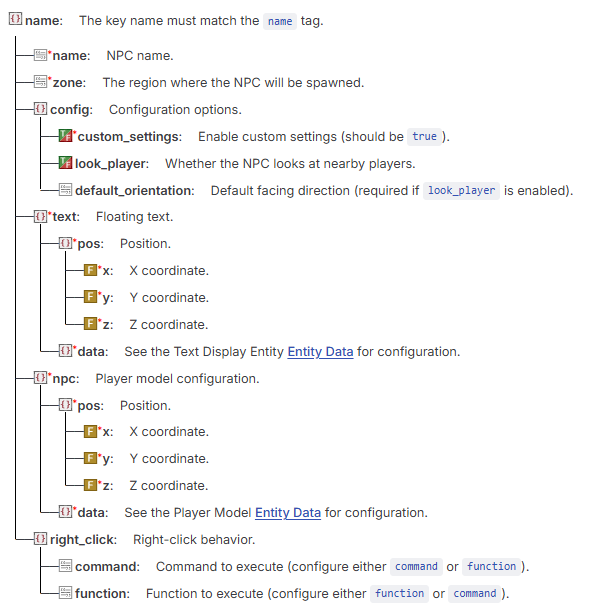Click the string icon beside default_orientation

click(x=65, y=190)
